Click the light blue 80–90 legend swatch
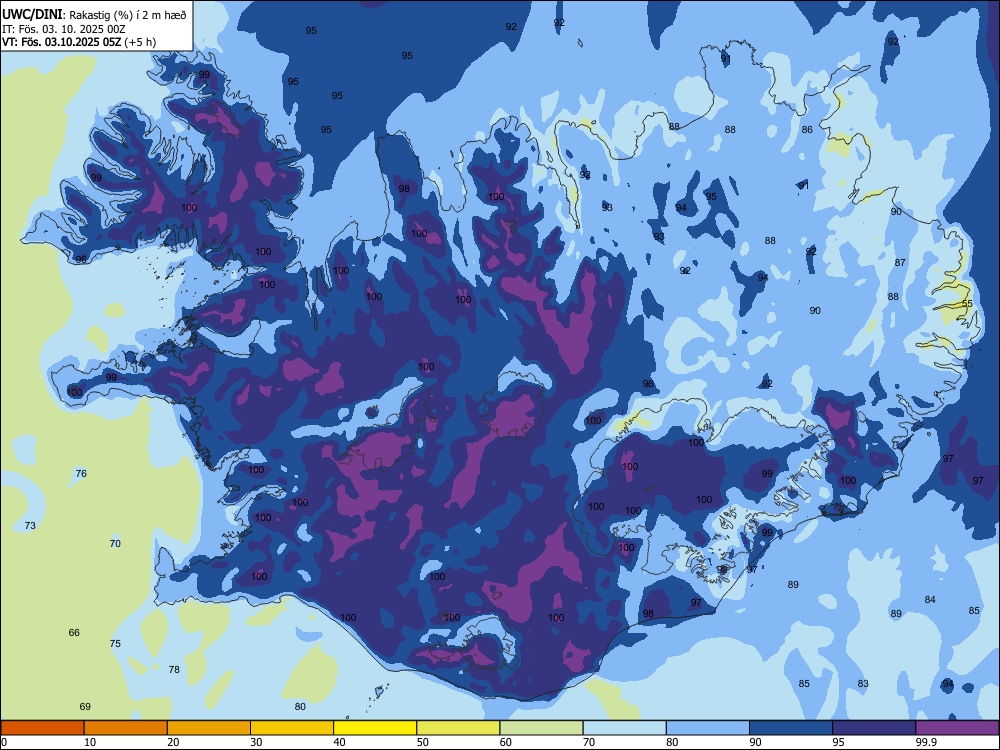This screenshot has height=750, width=1000. (x=708, y=728)
